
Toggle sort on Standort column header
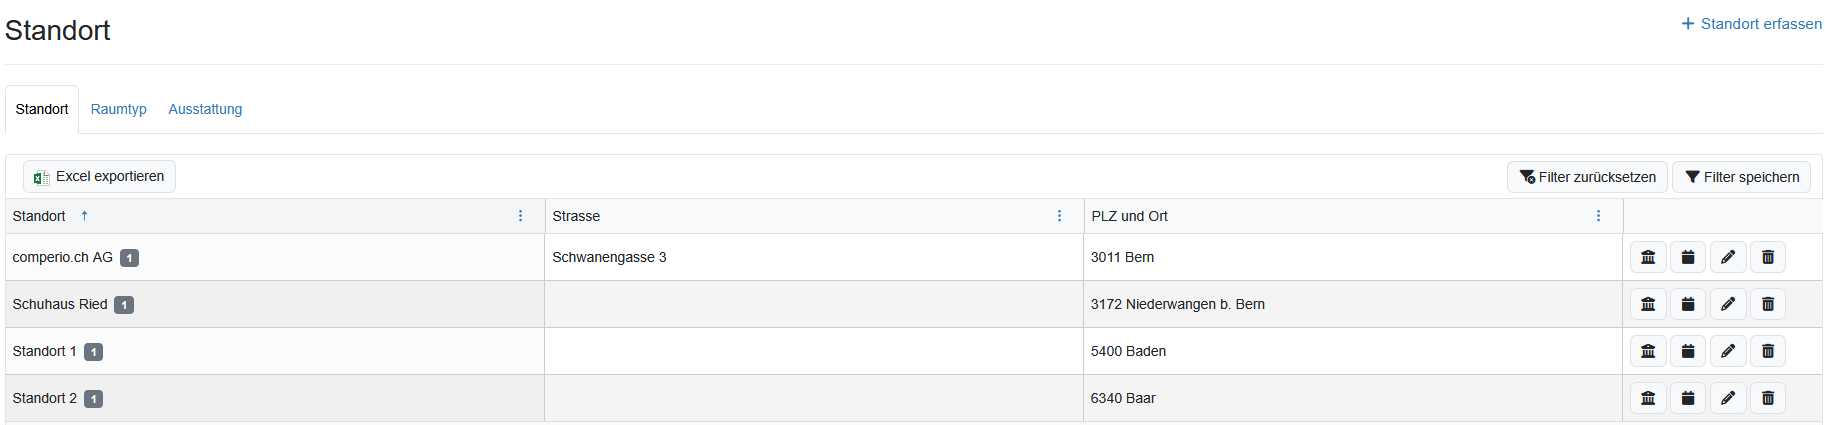point(39,216)
